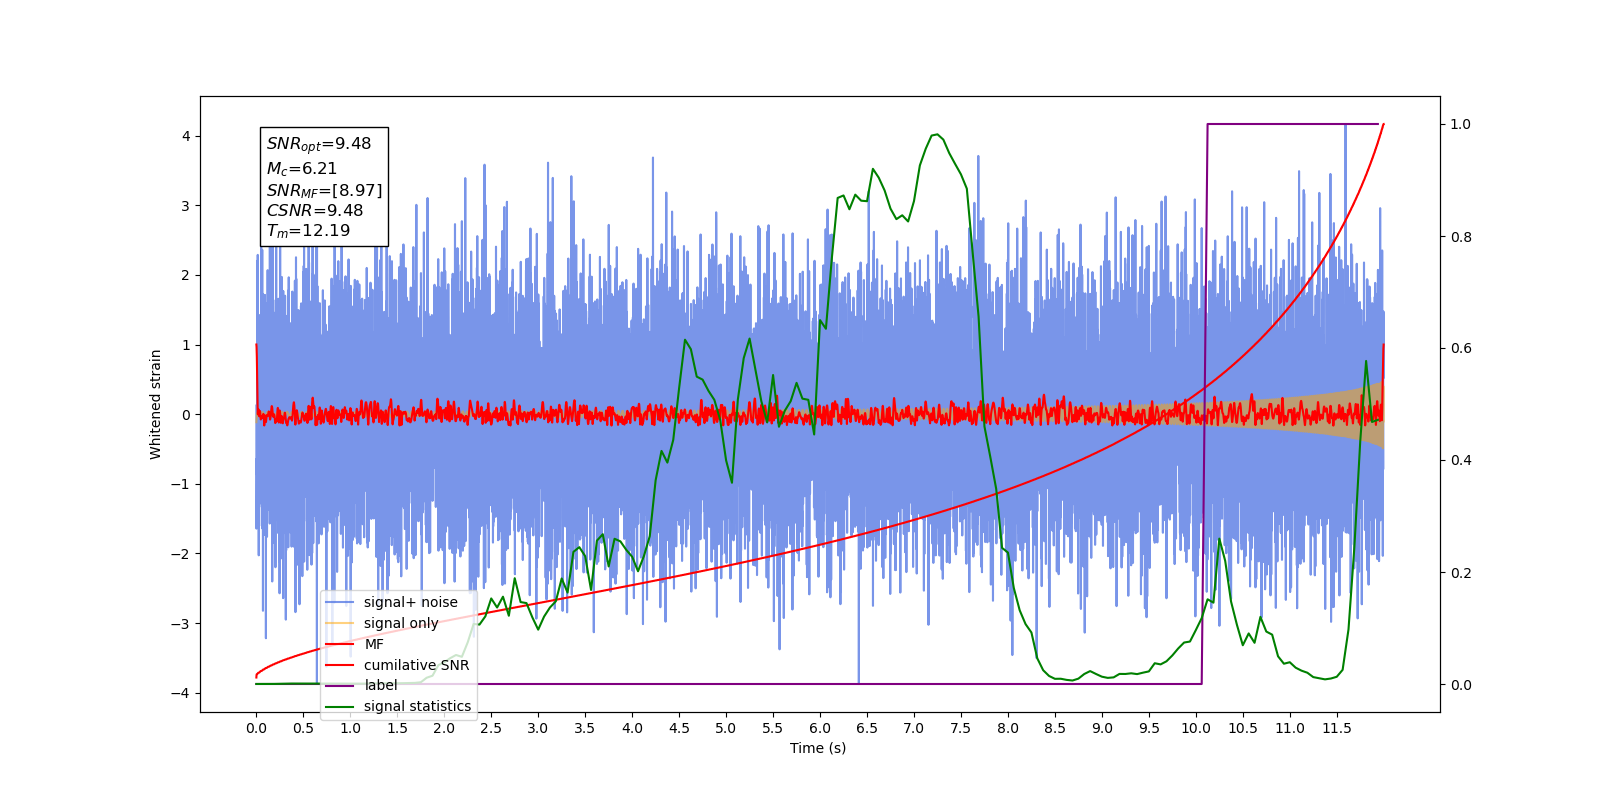Click the 'Whitened strain' y-axis label
The image size is (1600, 800).
[155, 404]
